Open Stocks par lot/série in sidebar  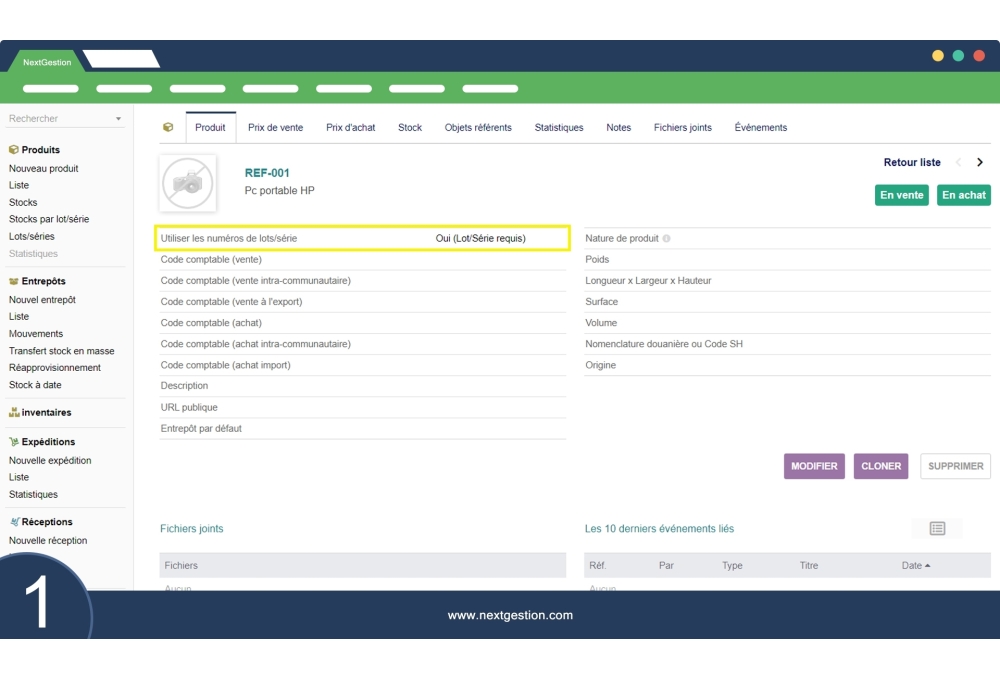coord(49,219)
